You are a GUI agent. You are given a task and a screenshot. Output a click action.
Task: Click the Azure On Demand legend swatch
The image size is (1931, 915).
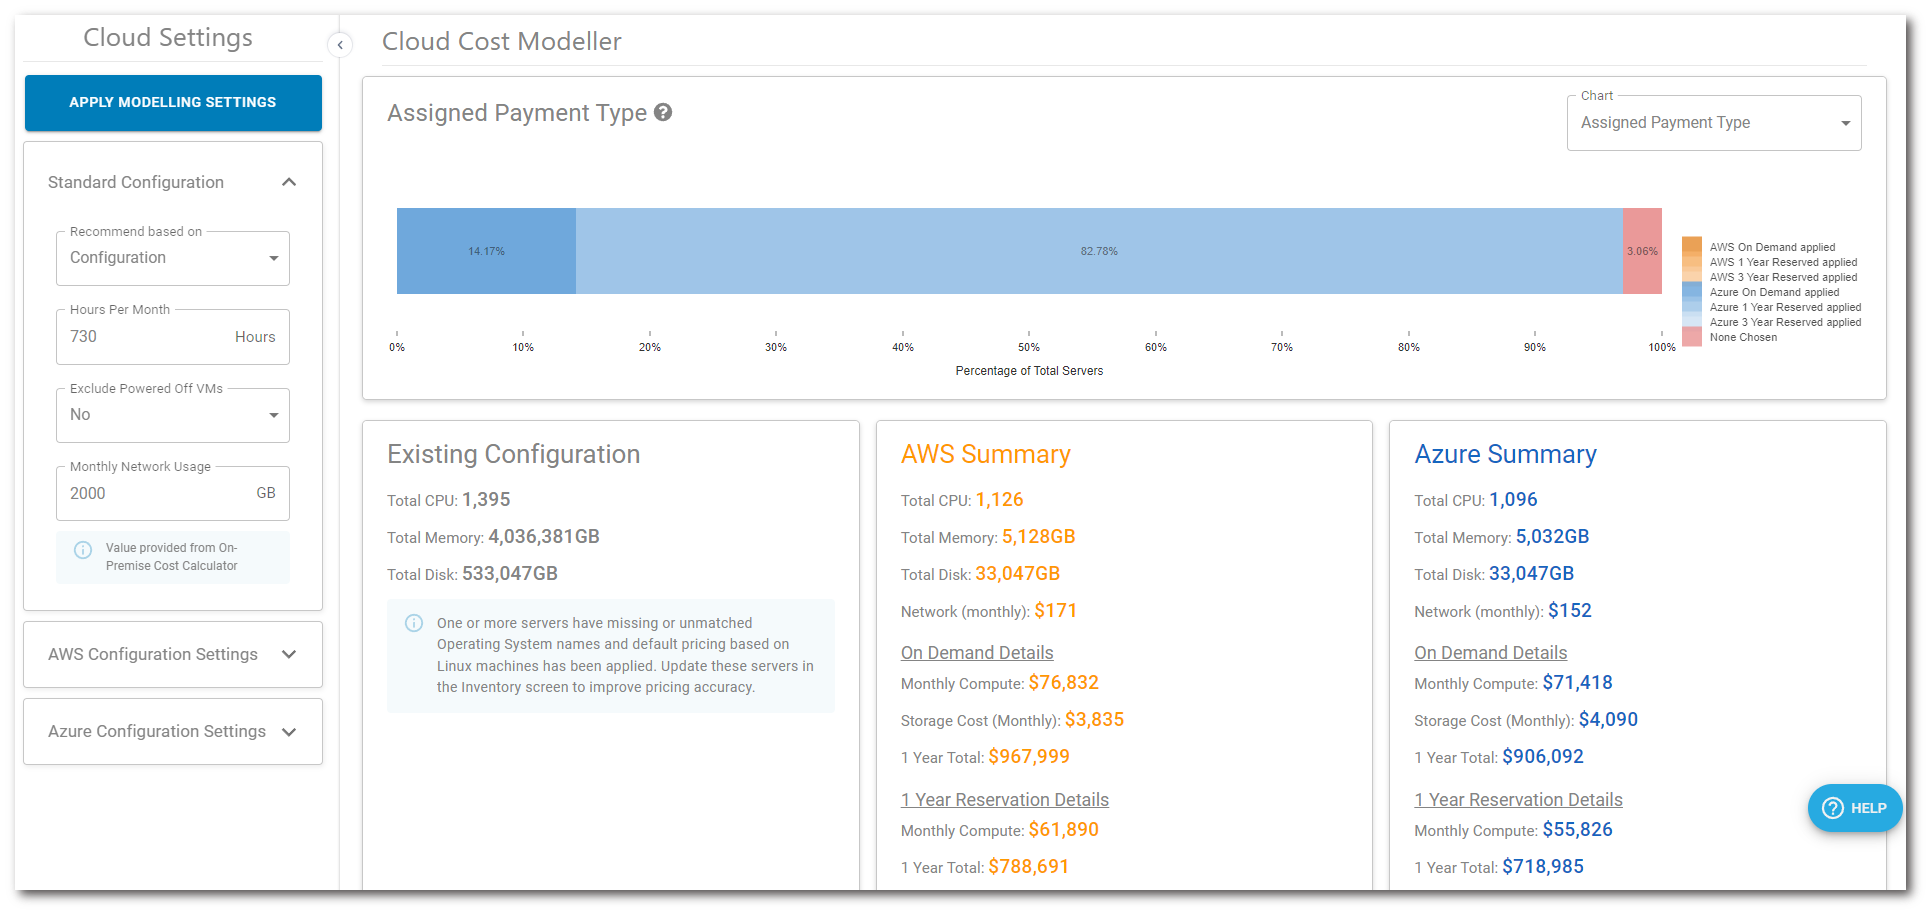click(x=1691, y=292)
